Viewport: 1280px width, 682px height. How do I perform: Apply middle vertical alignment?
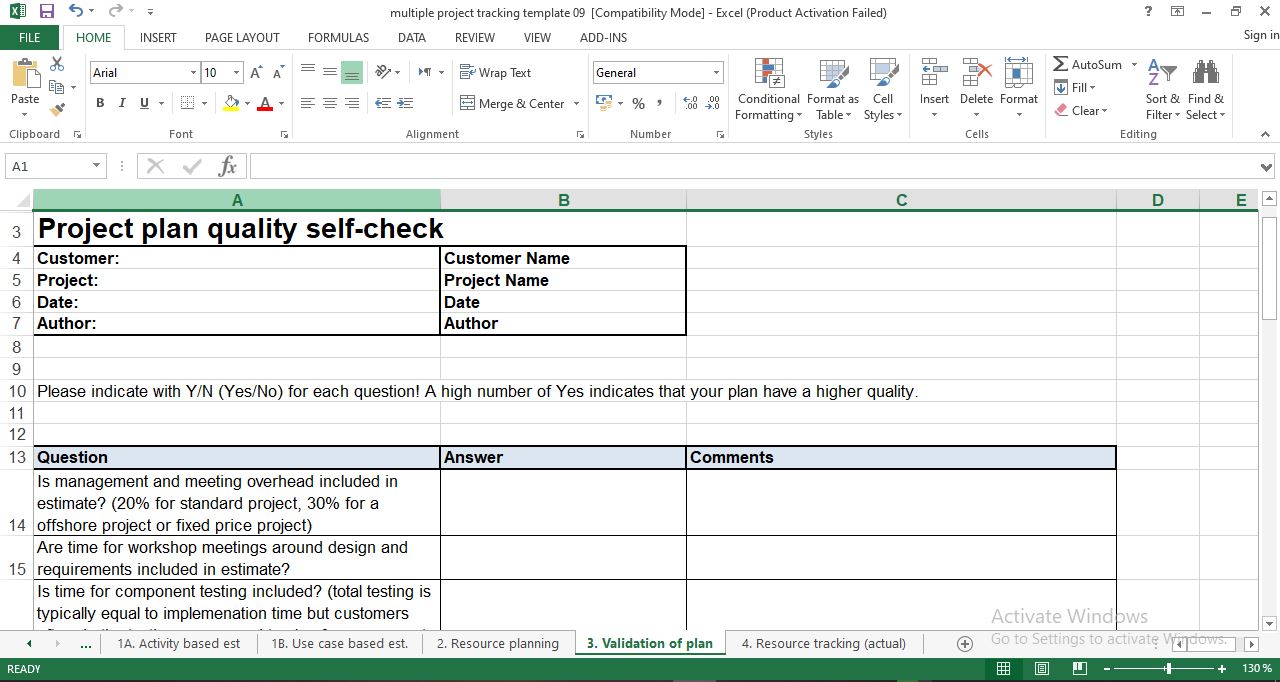pos(330,72)
